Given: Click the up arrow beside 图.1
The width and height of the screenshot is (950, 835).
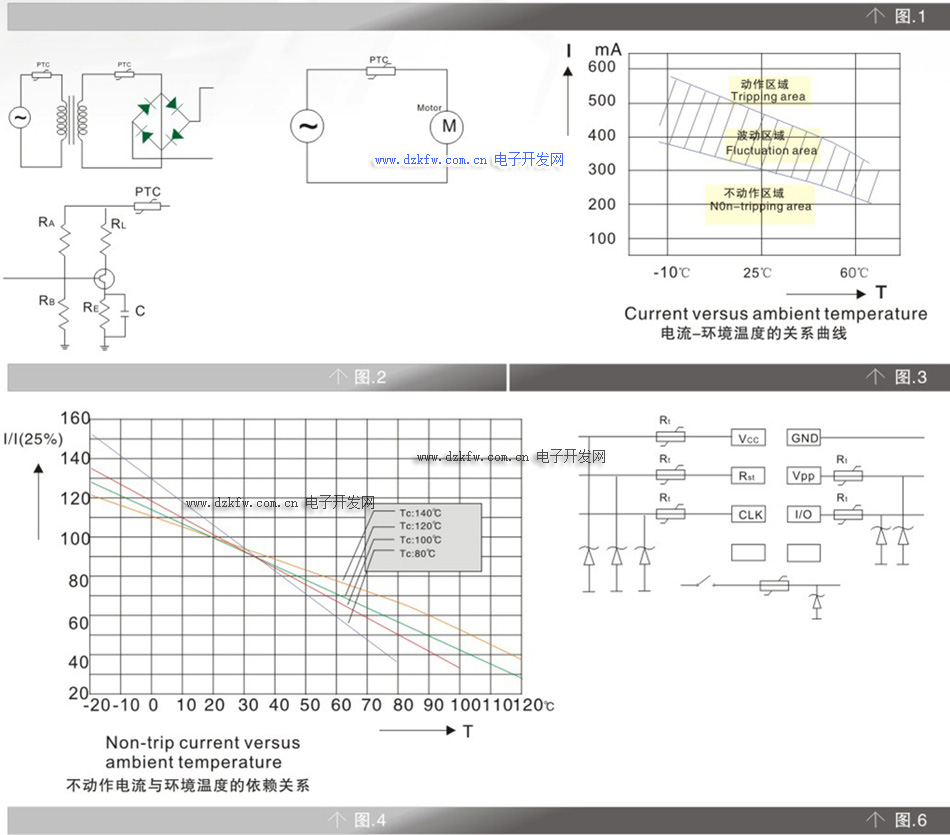Looking at the screenshot, I should click(875, 16).
